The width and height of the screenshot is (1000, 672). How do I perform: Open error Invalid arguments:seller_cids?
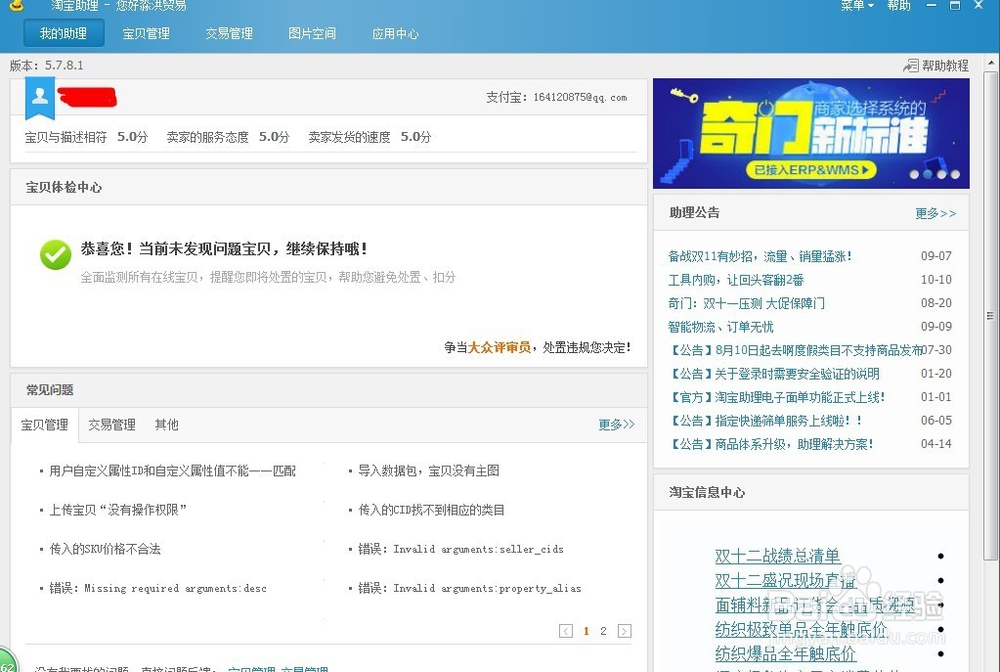point(460,549)
